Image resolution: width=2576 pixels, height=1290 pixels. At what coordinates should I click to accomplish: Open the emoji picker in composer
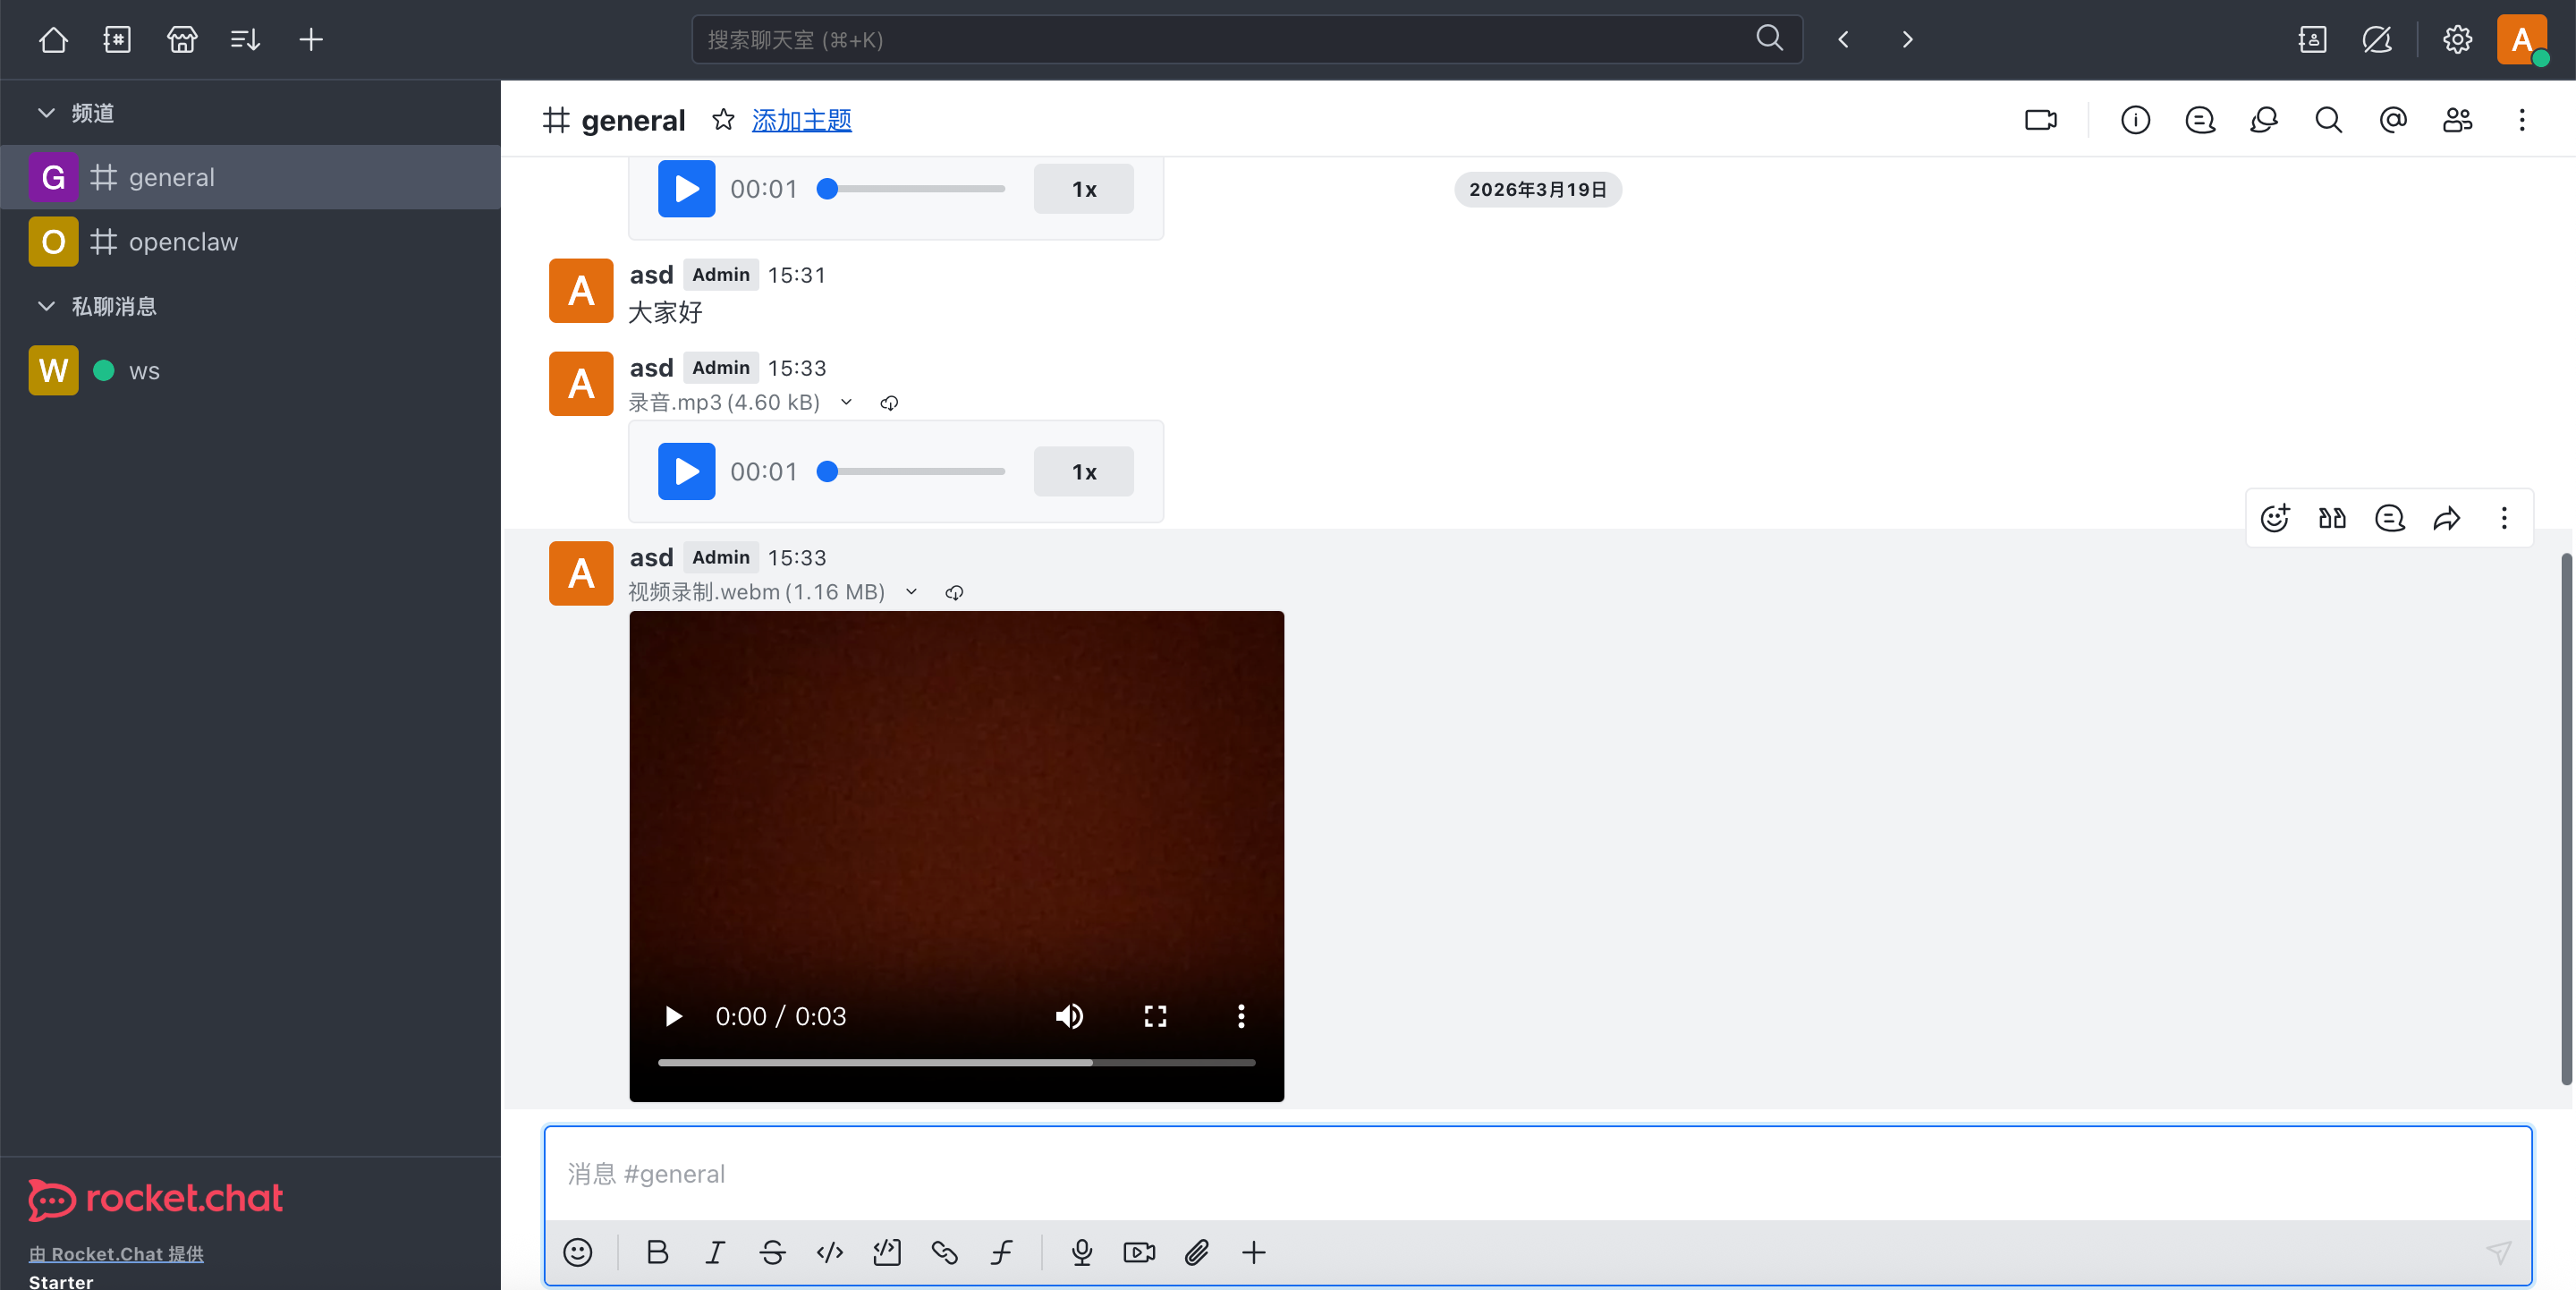click(577, 1252)
